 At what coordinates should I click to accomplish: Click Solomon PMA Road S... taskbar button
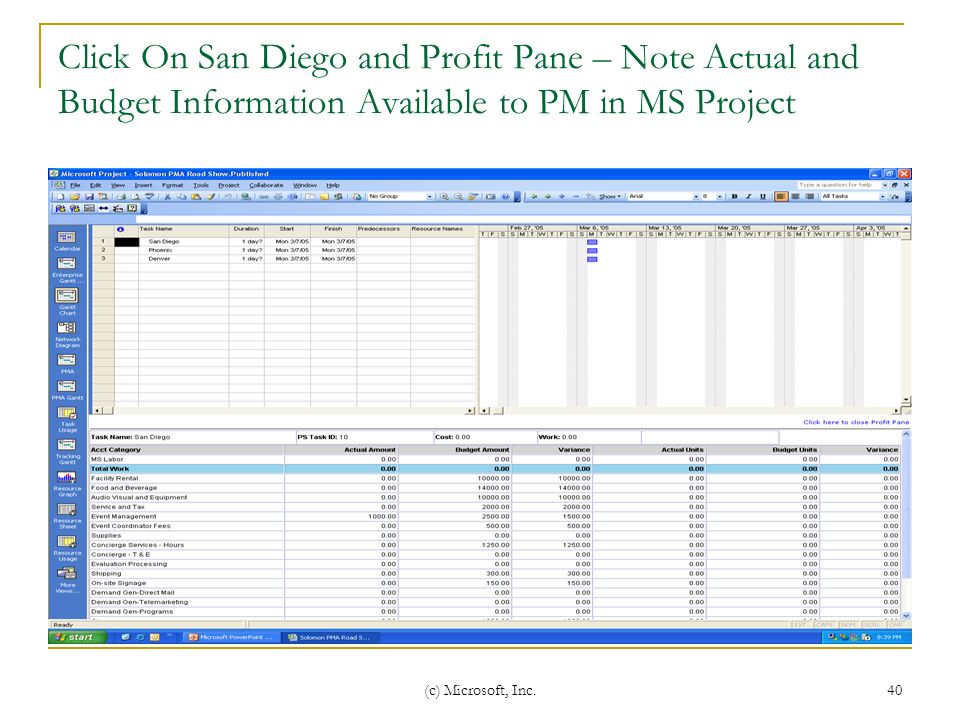pos(331,637)
